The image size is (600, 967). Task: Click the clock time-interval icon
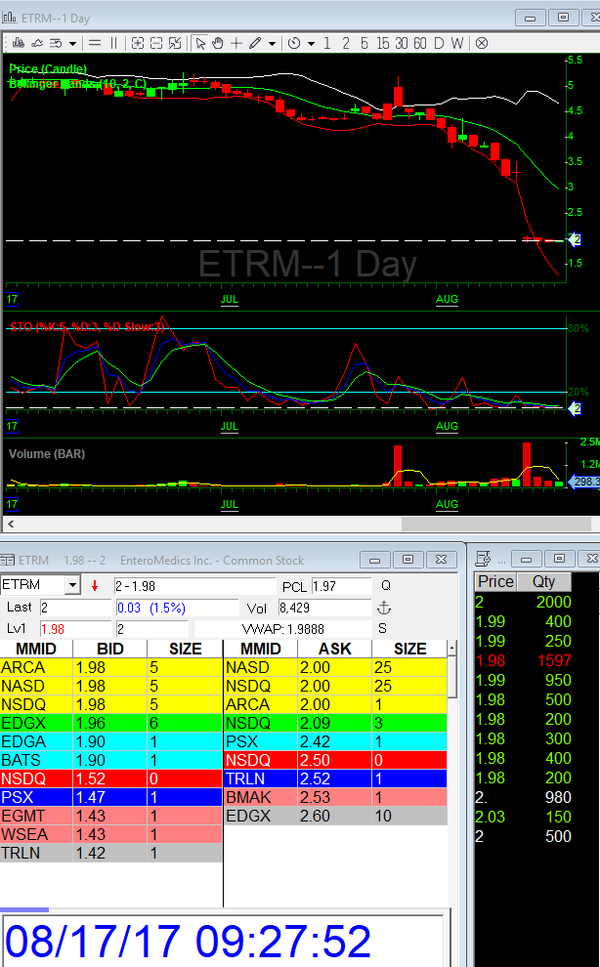click(x=294, y=43)
